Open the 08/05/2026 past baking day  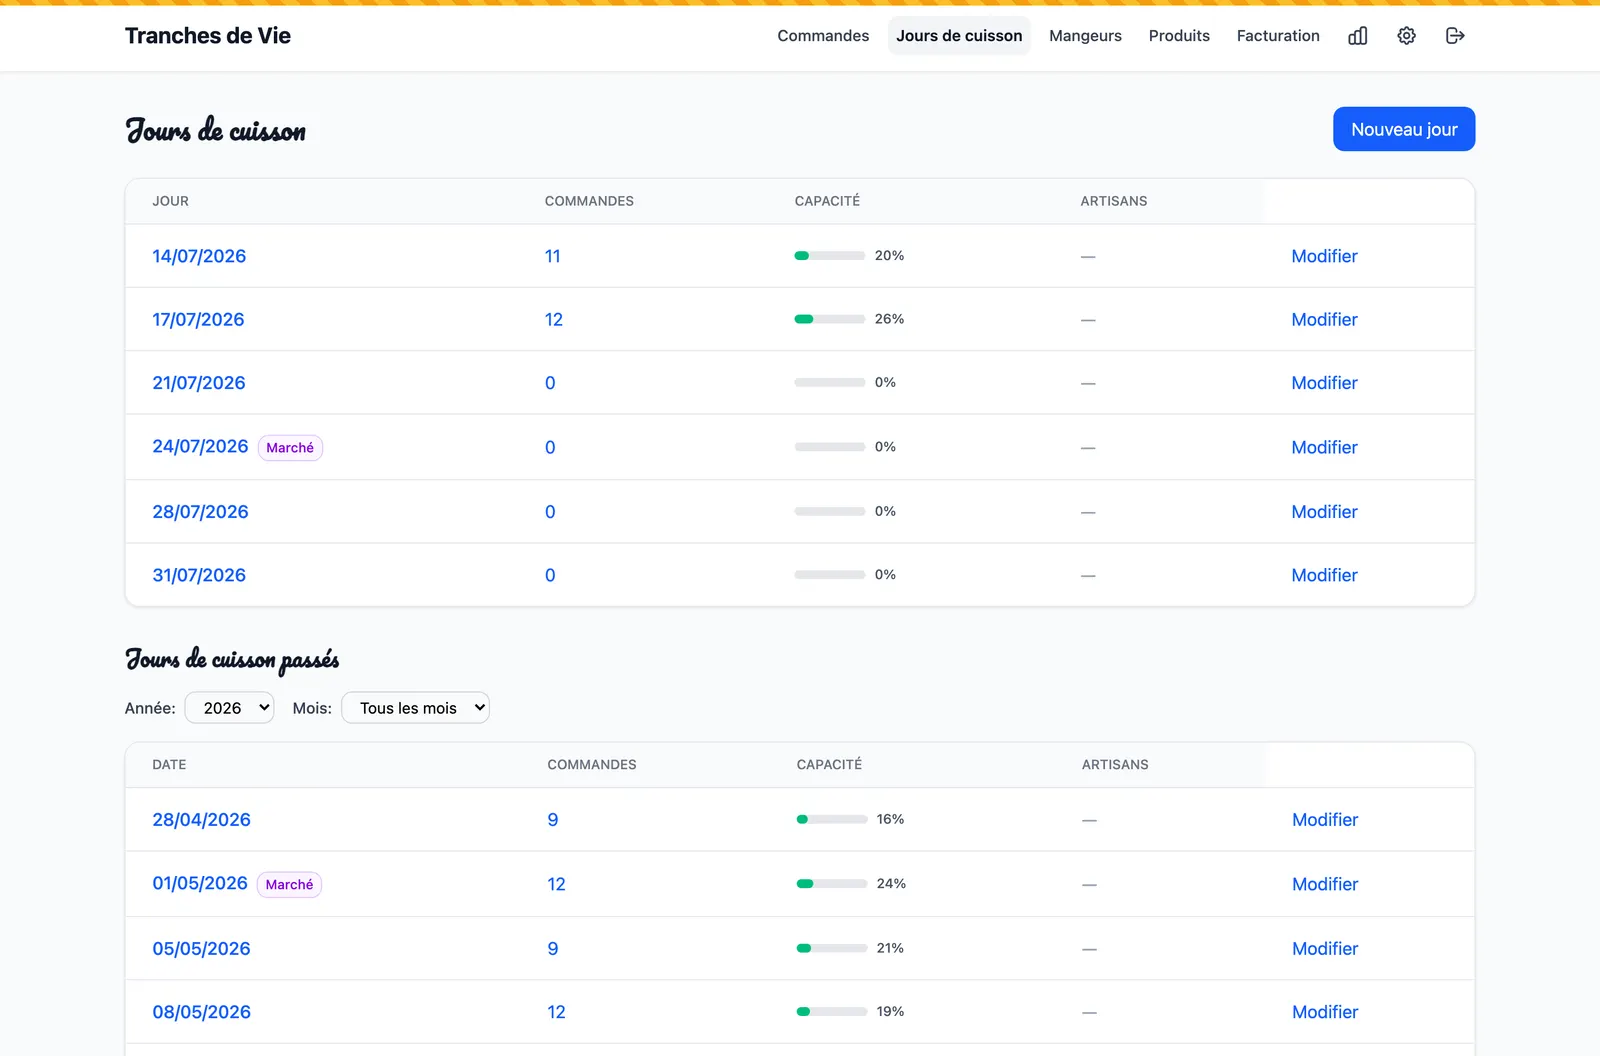pos(201,1012)
